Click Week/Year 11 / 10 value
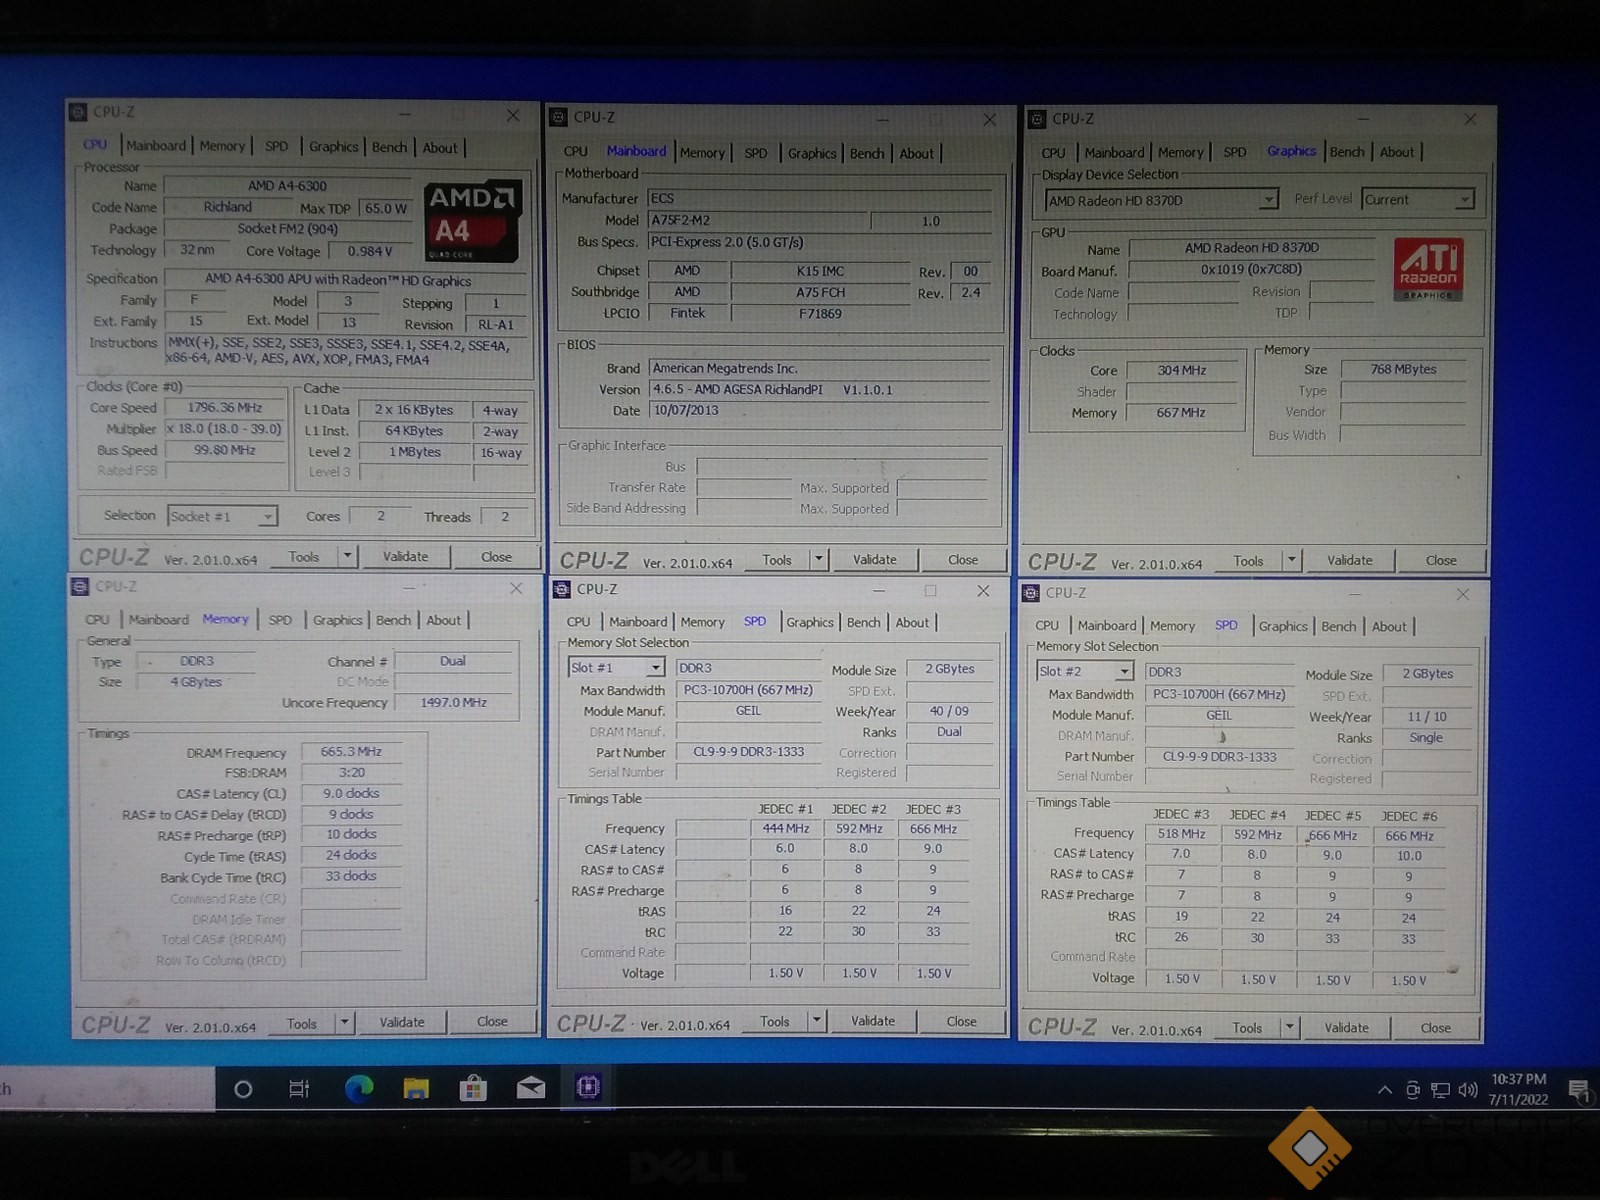This screenshot has width=1600, height=1200. (1426, 717)
